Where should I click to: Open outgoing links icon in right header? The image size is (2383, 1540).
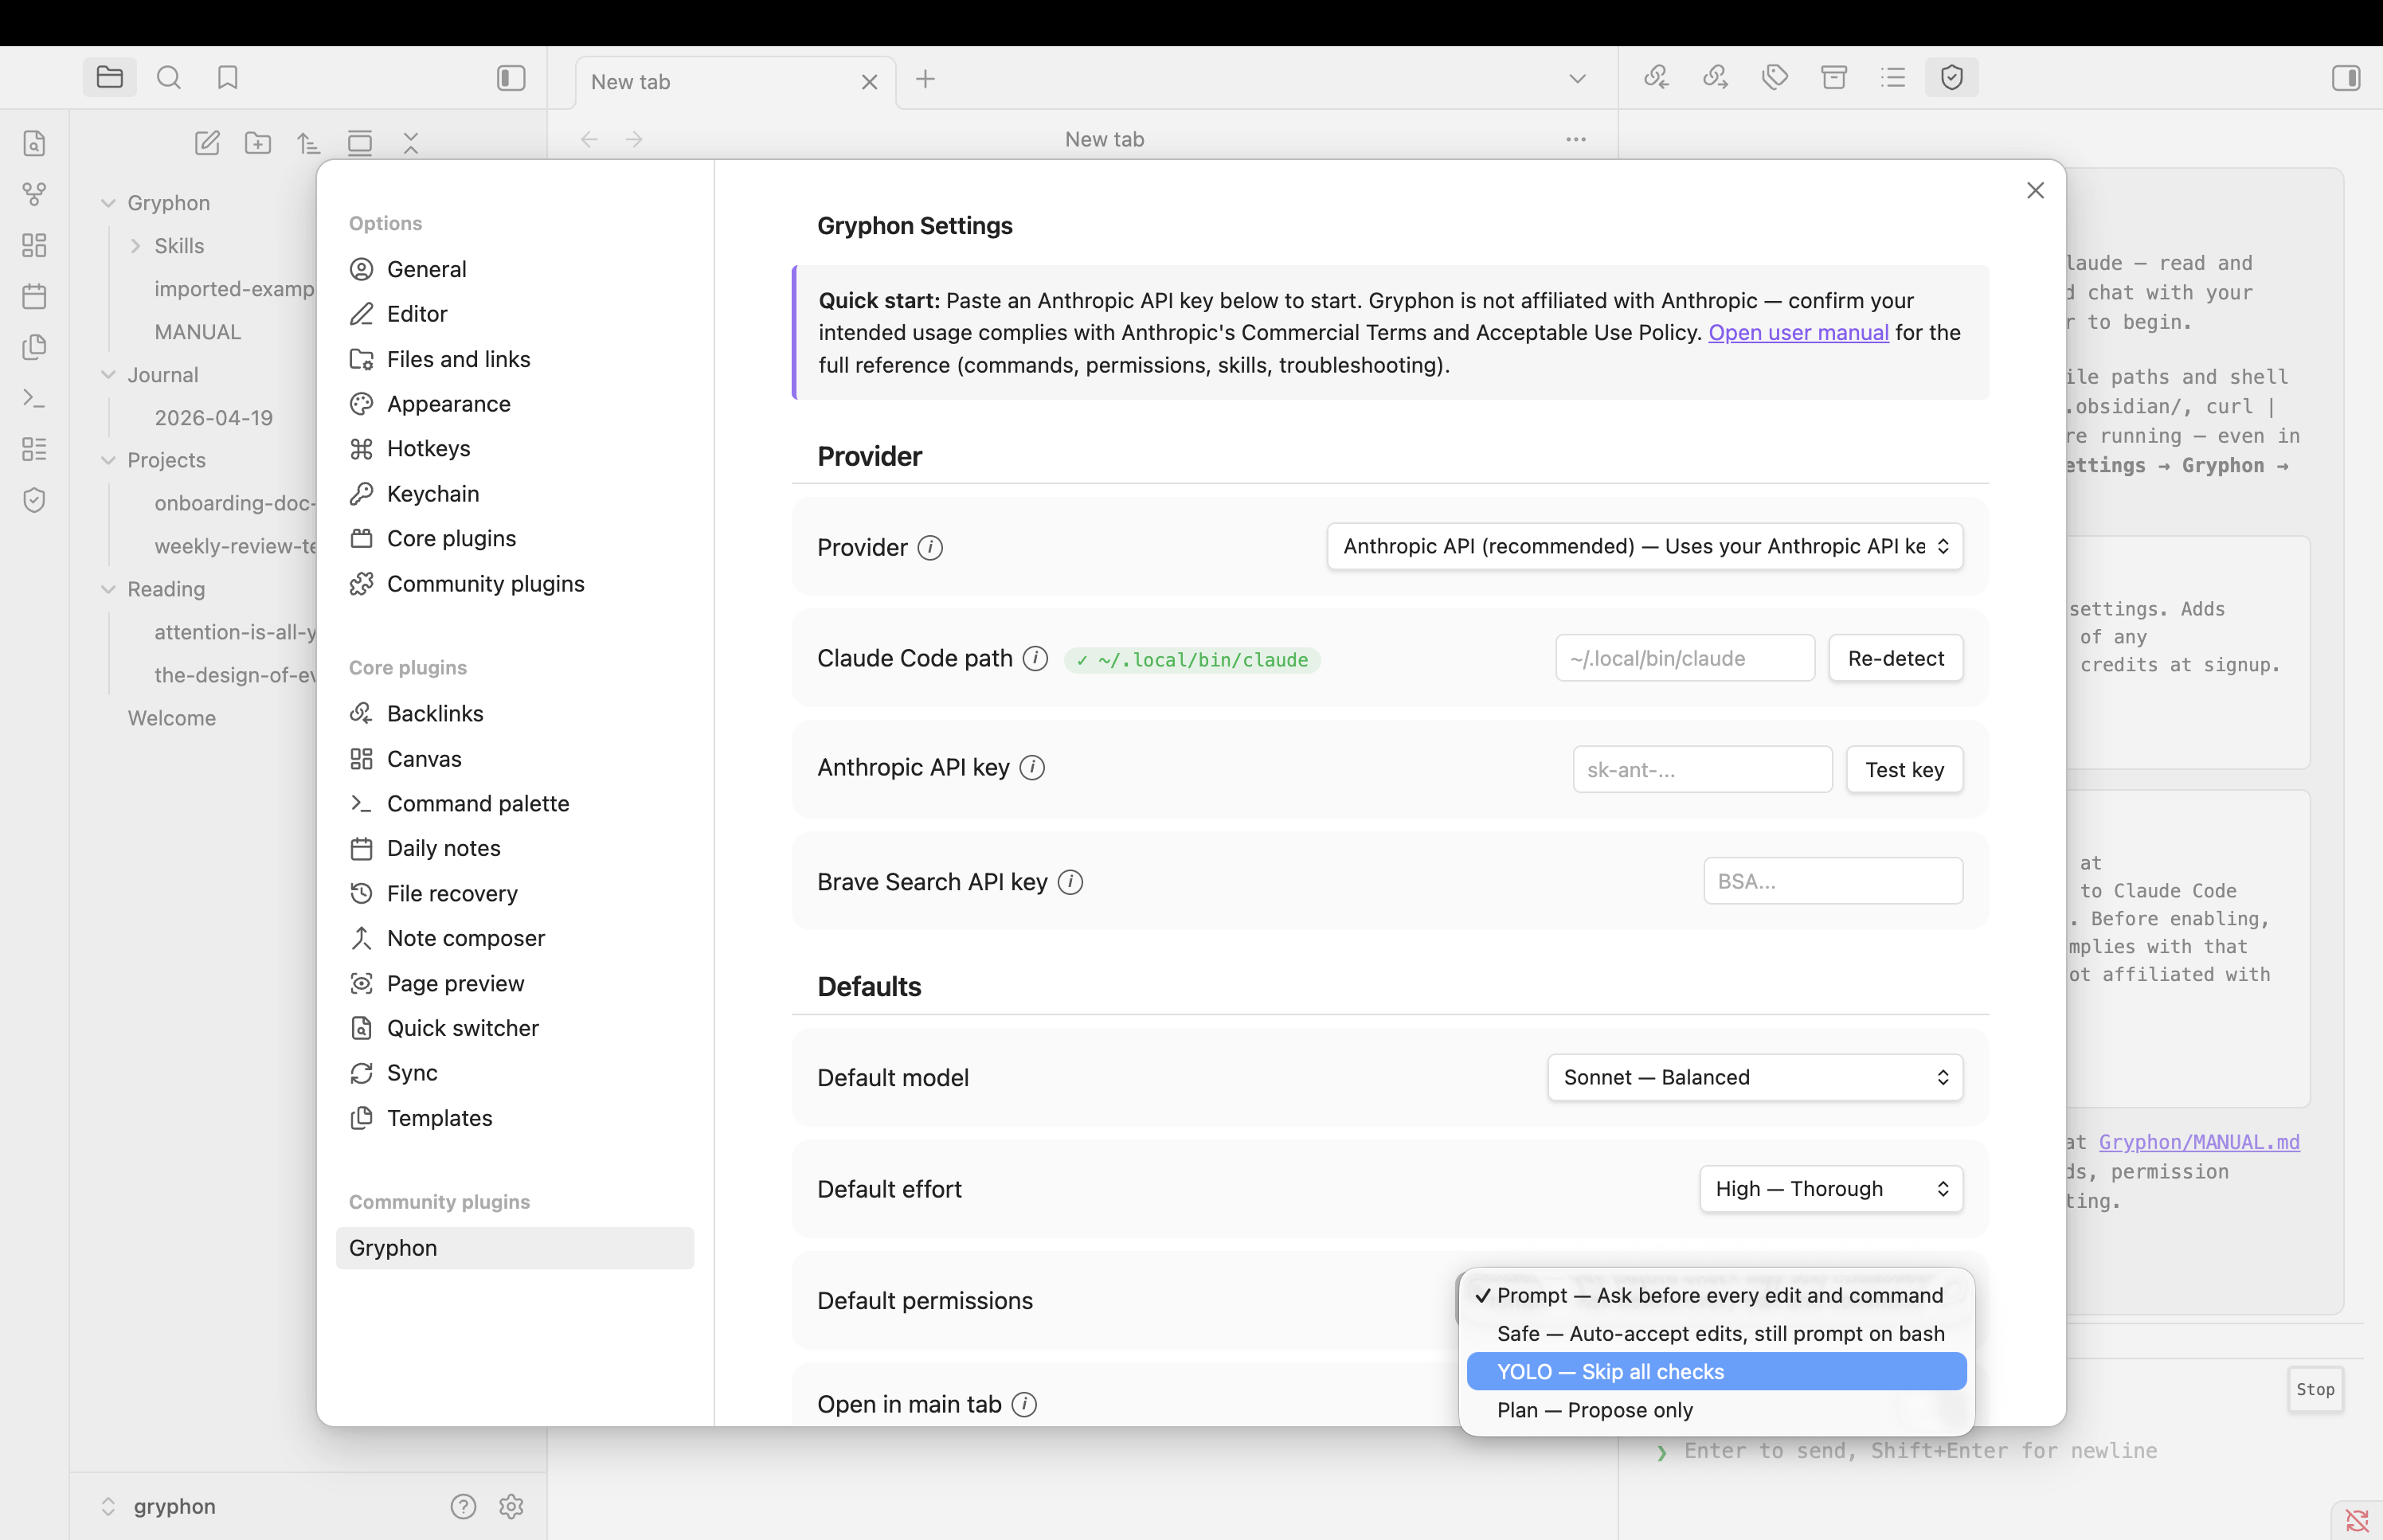click(1716, 78)
